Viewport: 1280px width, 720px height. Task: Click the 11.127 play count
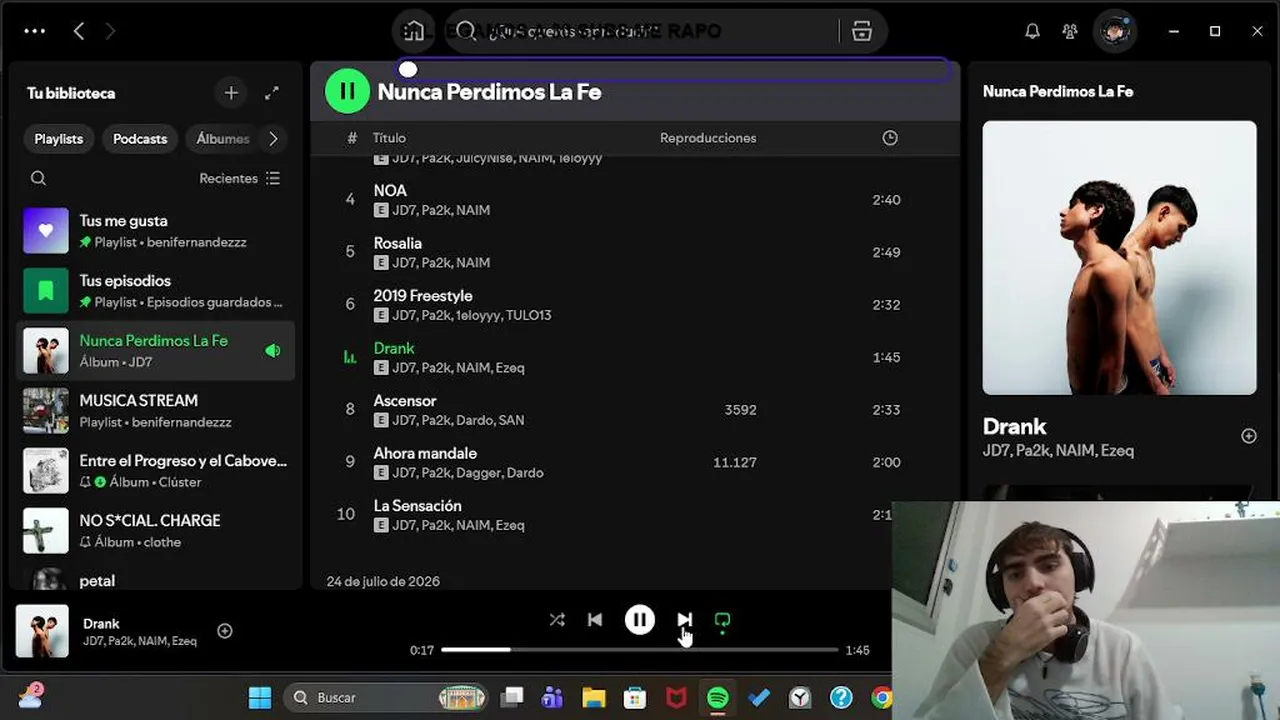tap(734, 462)
